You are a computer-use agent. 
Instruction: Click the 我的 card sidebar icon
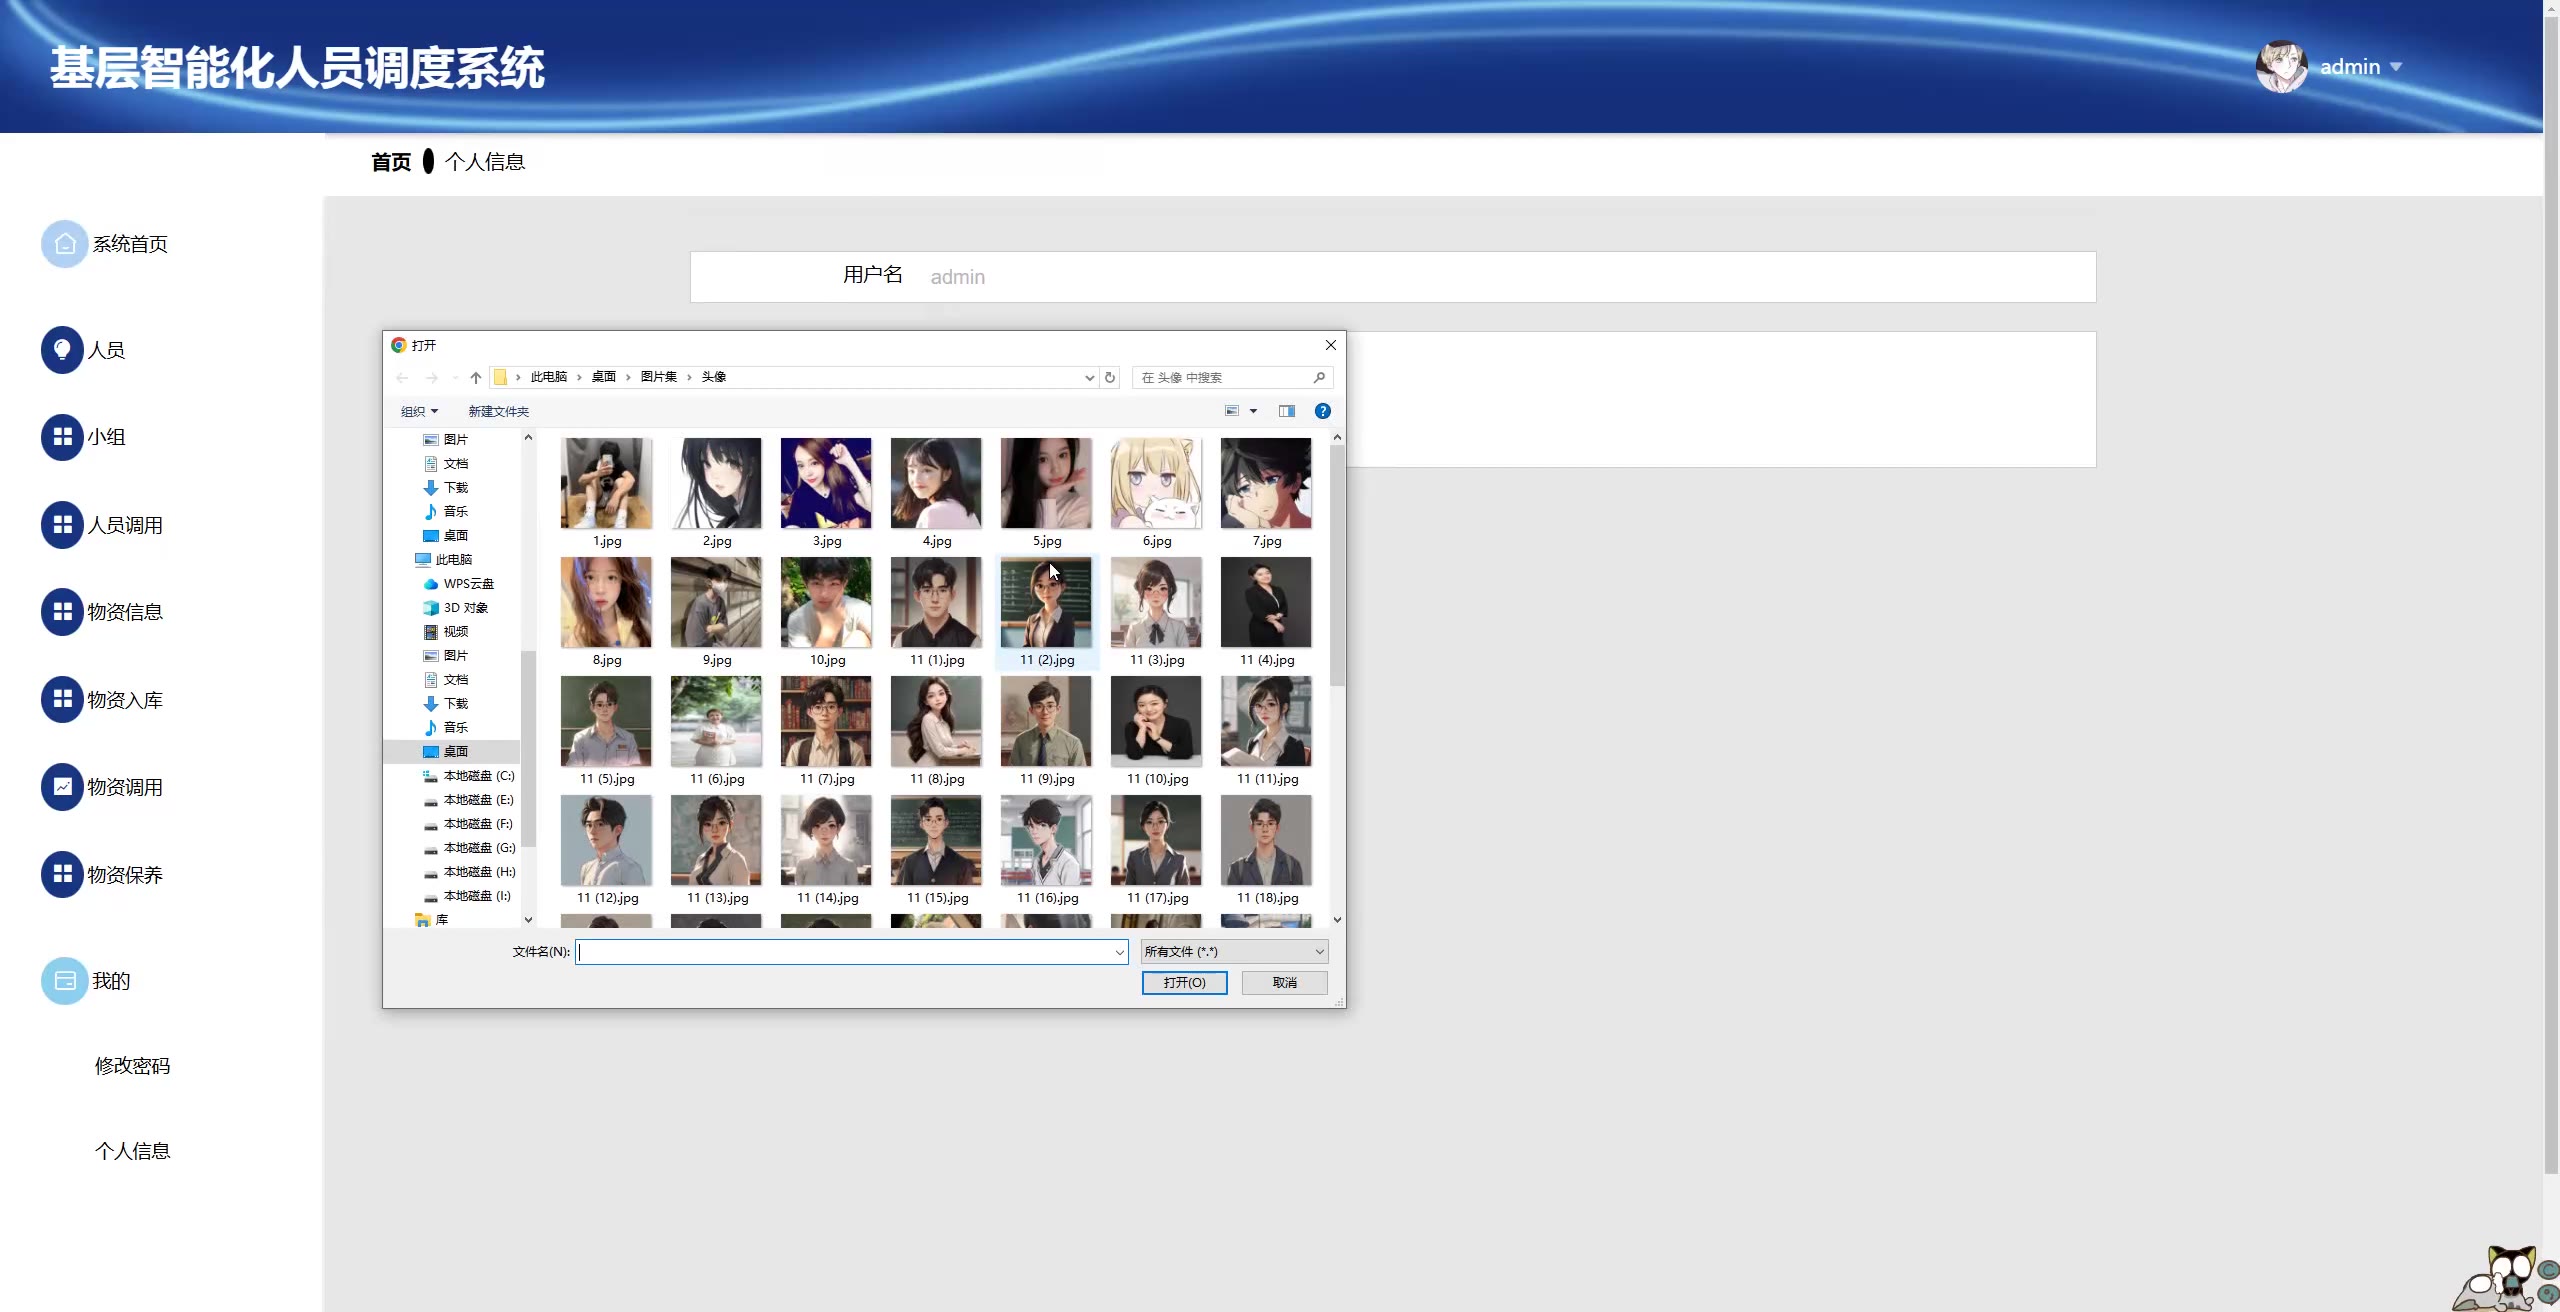pos(64,981)
